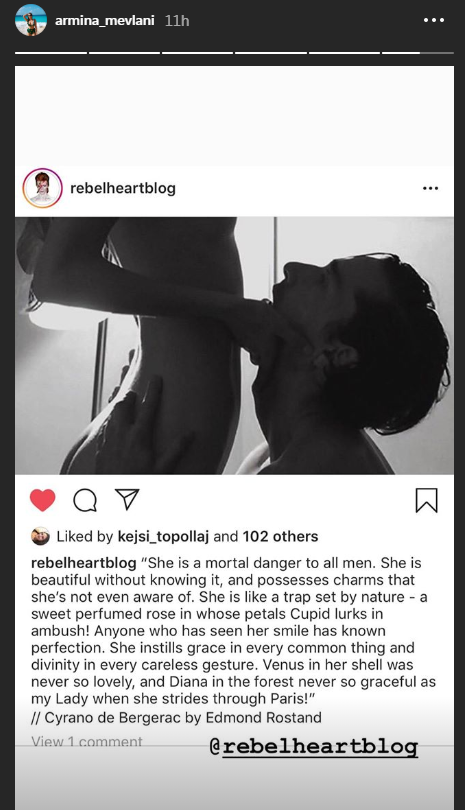The width and height of the screenshot is (465, 810).
Task: Open the comment bubble icon
Action: (85, 500)
